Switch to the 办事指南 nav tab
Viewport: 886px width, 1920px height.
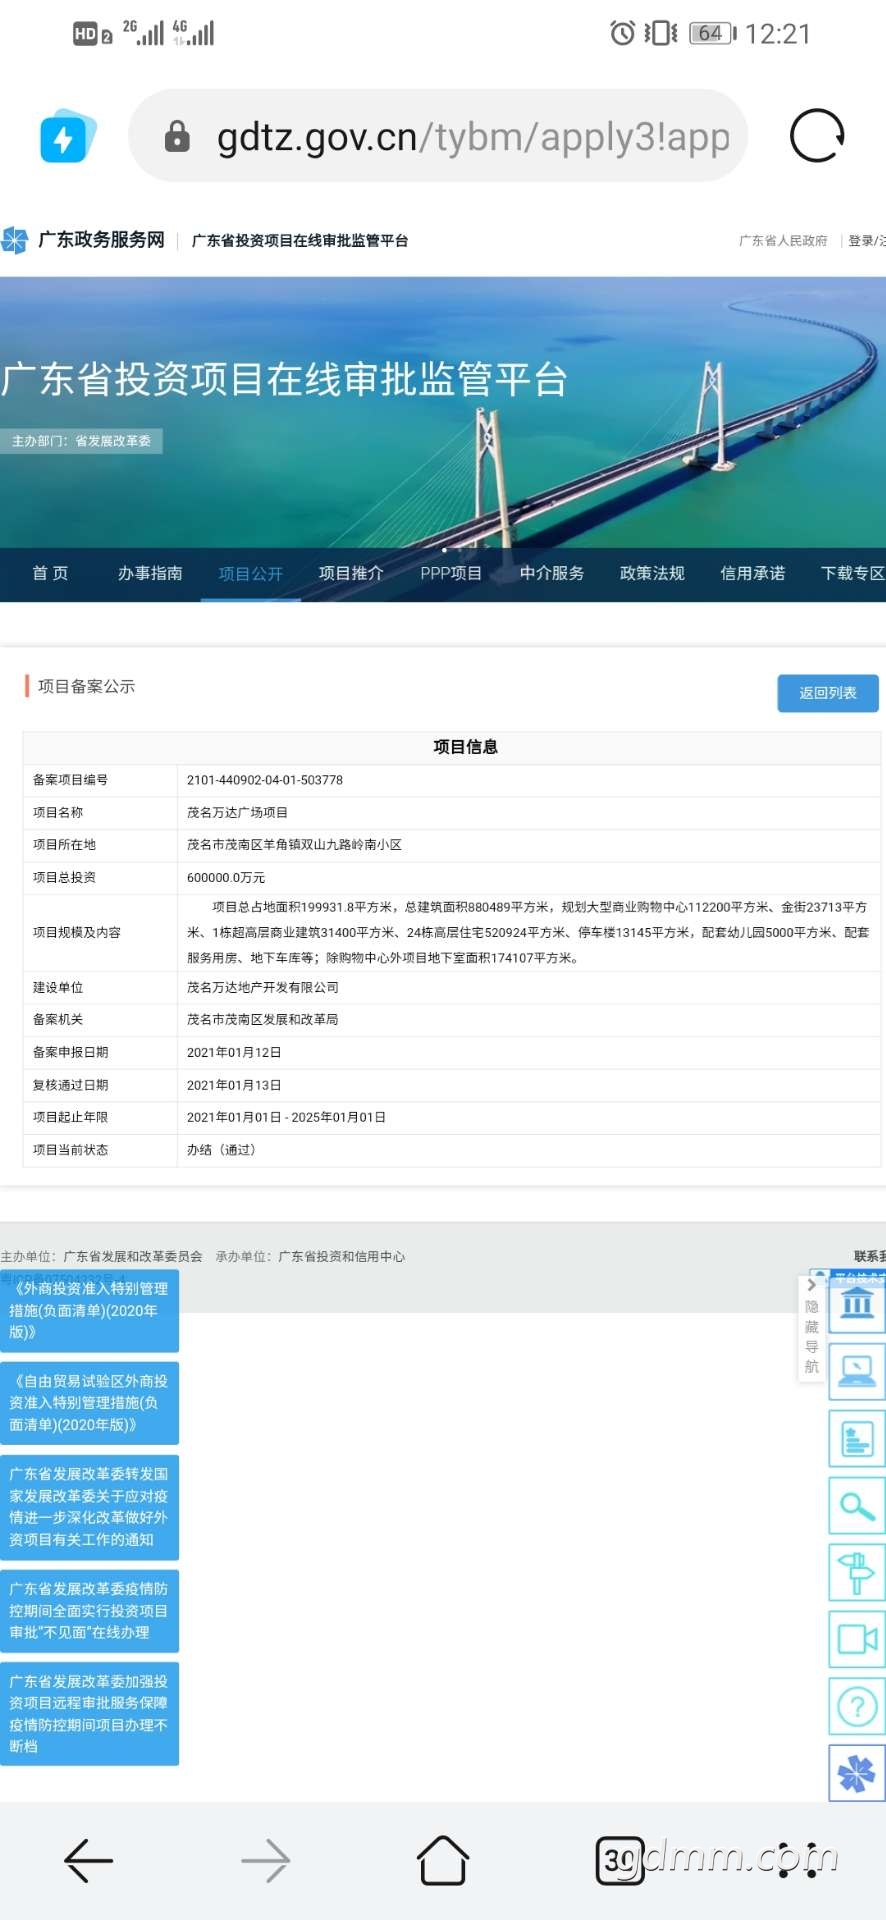150,574
